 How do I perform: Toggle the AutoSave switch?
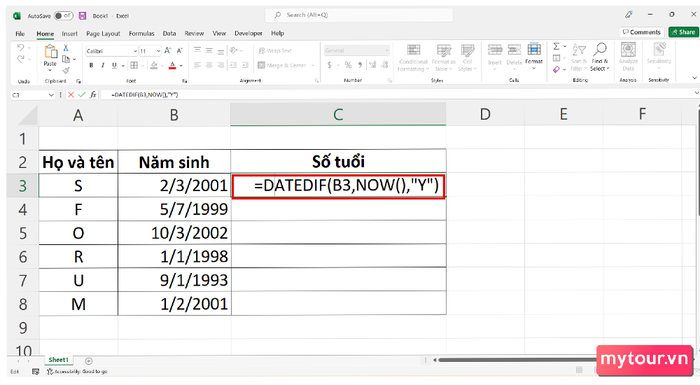tap(64, 16)
